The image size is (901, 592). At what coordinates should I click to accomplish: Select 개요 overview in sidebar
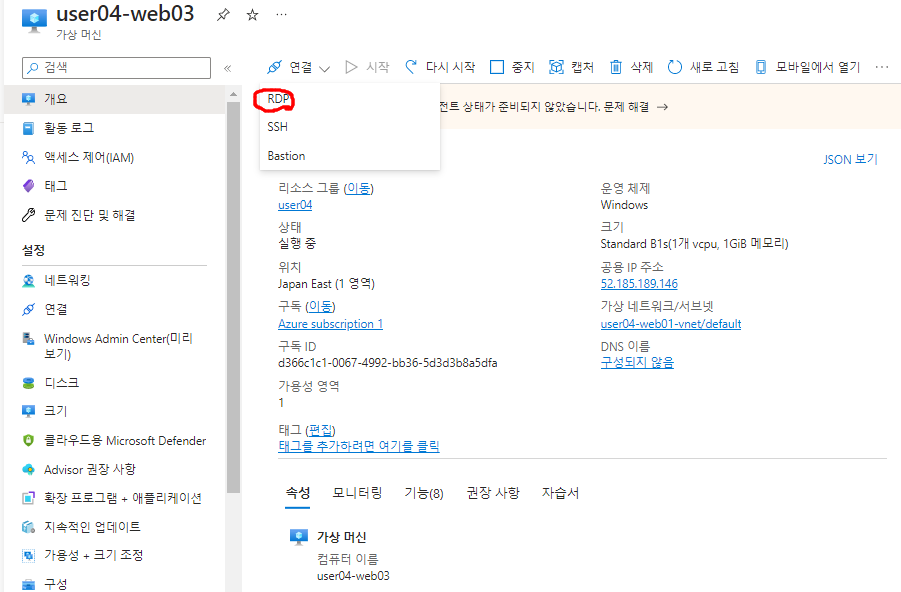pyautogui.click(x=114, y=99)
